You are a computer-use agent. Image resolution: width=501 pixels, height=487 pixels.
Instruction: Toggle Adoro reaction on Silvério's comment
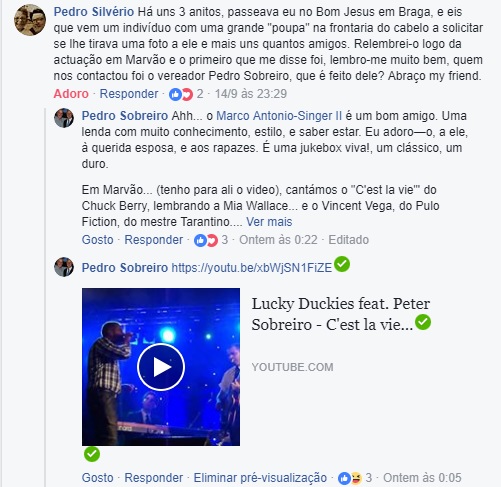pyautogui.click(x=71, y=94)
